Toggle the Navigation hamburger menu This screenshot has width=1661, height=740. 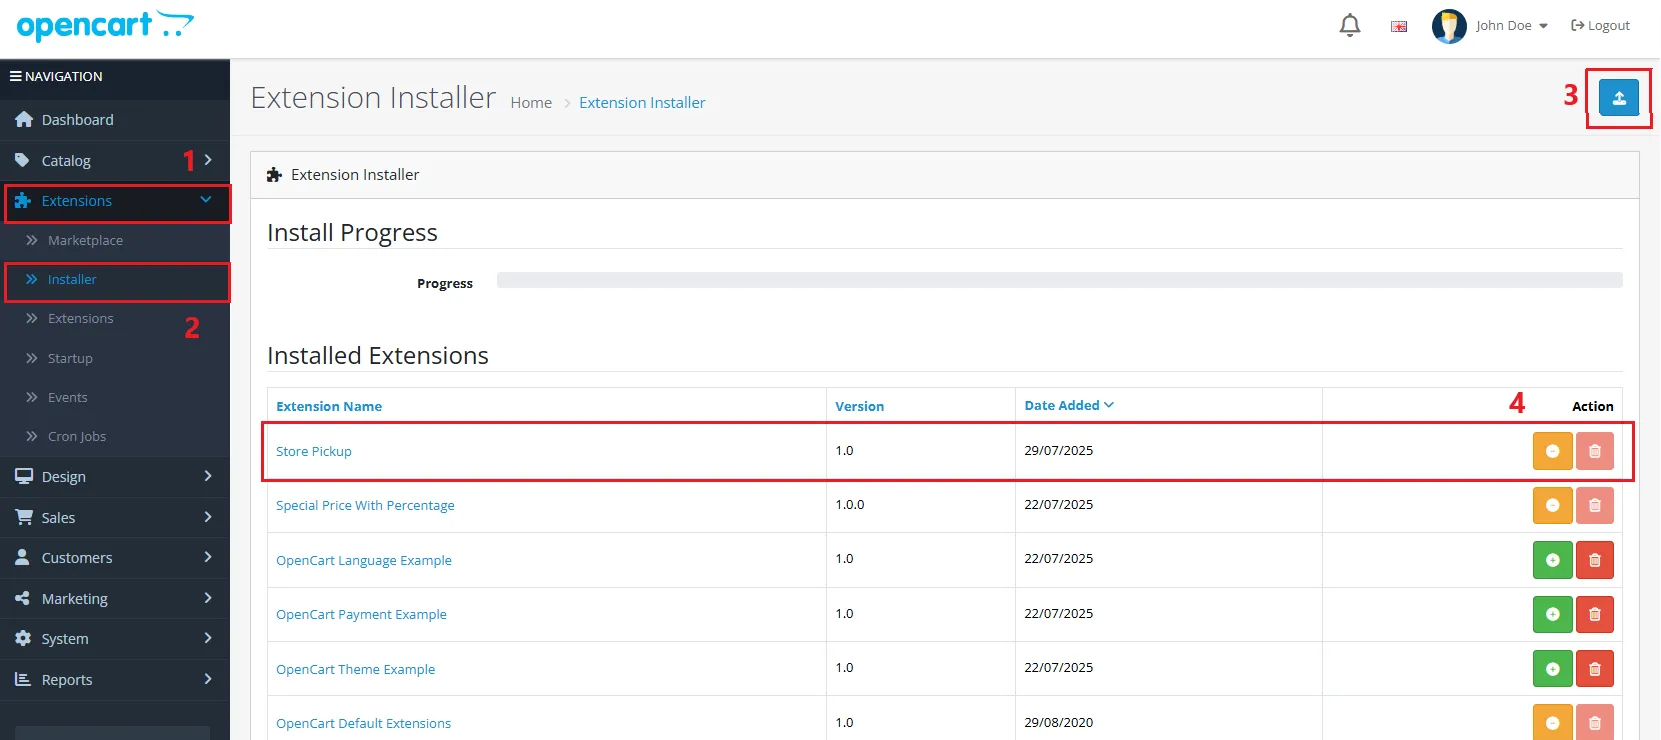pos(16,76)
